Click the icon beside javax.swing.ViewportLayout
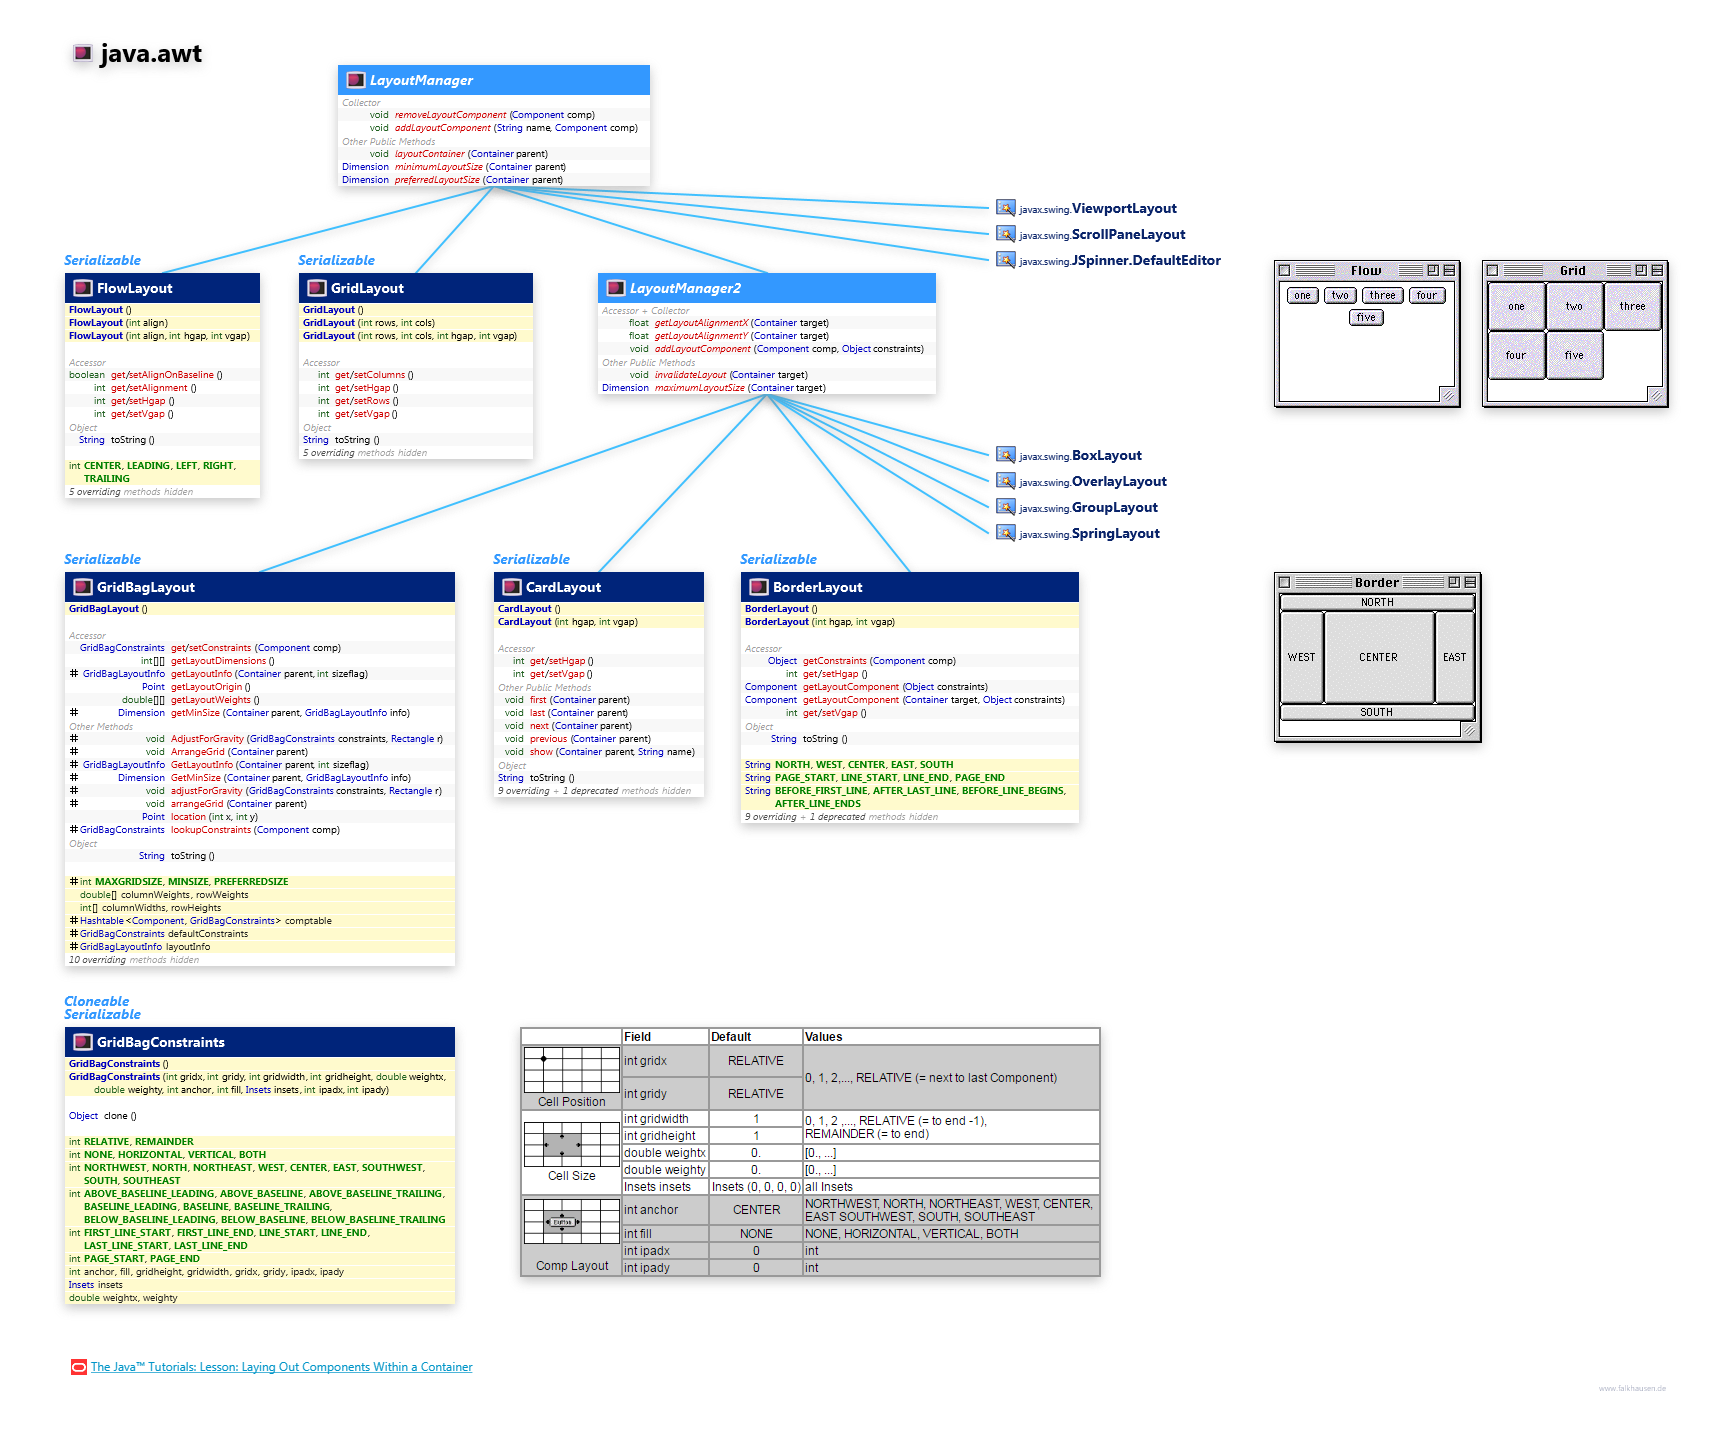Image resolution: width=1723 pixels, height=1434 pixels. [1005, 208]
